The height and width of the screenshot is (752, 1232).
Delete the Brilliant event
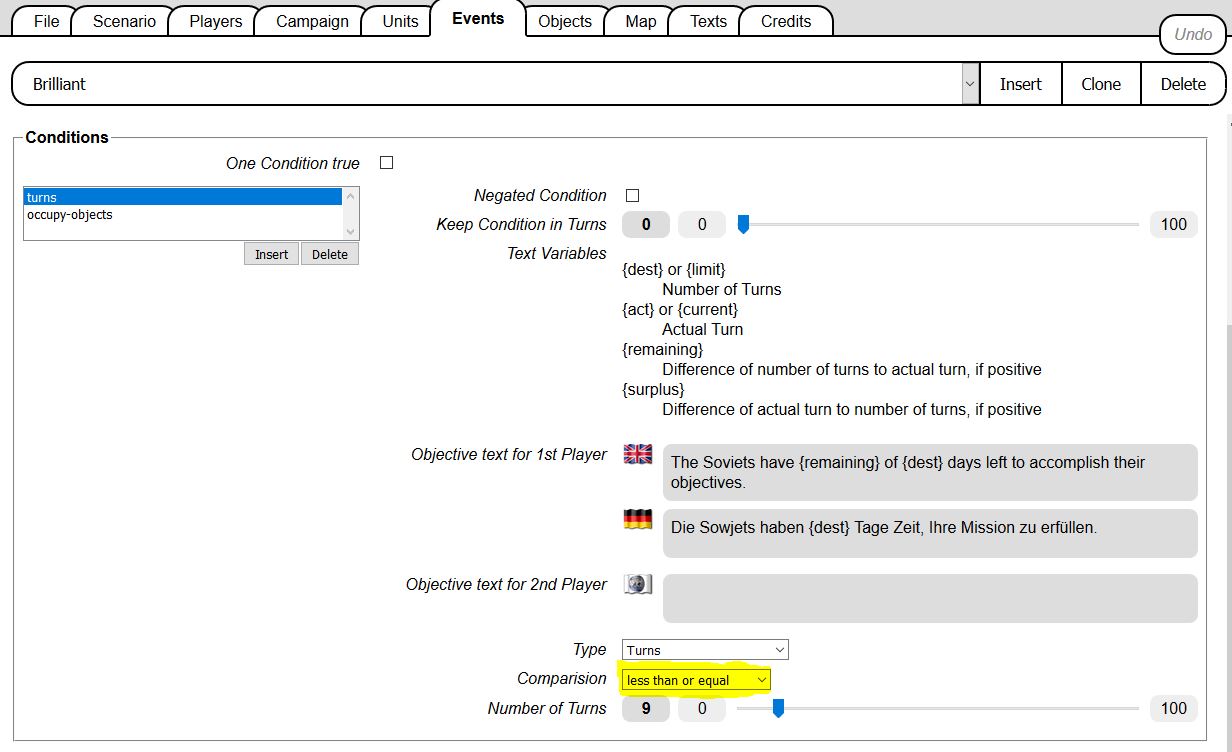point(1182,85)
